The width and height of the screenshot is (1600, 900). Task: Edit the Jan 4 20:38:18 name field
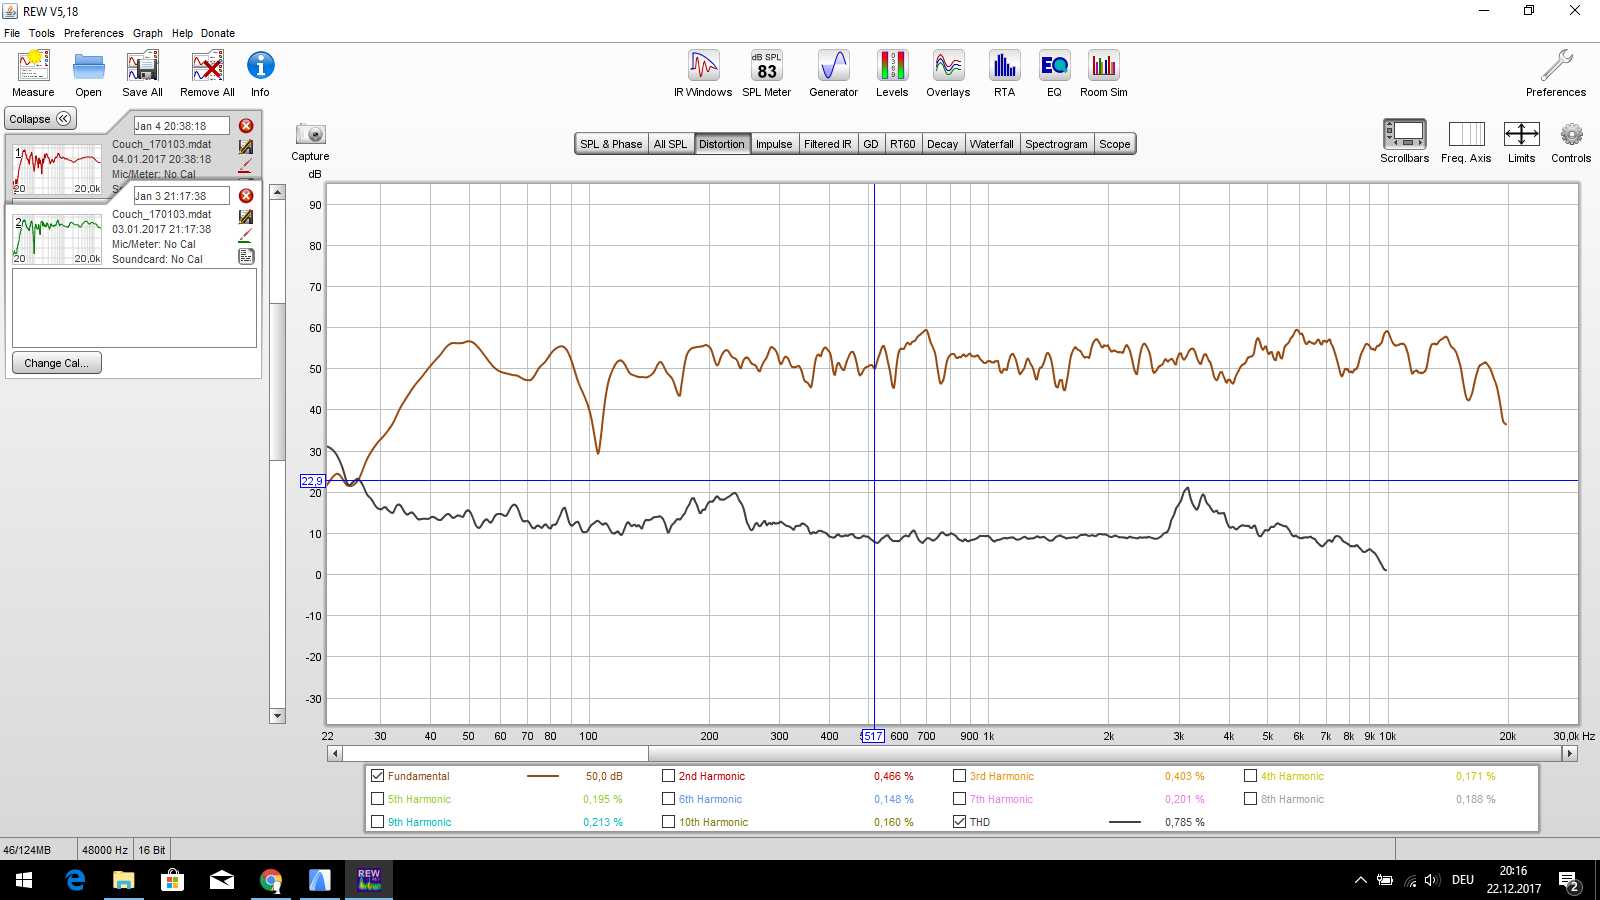(x=181, y=126)
